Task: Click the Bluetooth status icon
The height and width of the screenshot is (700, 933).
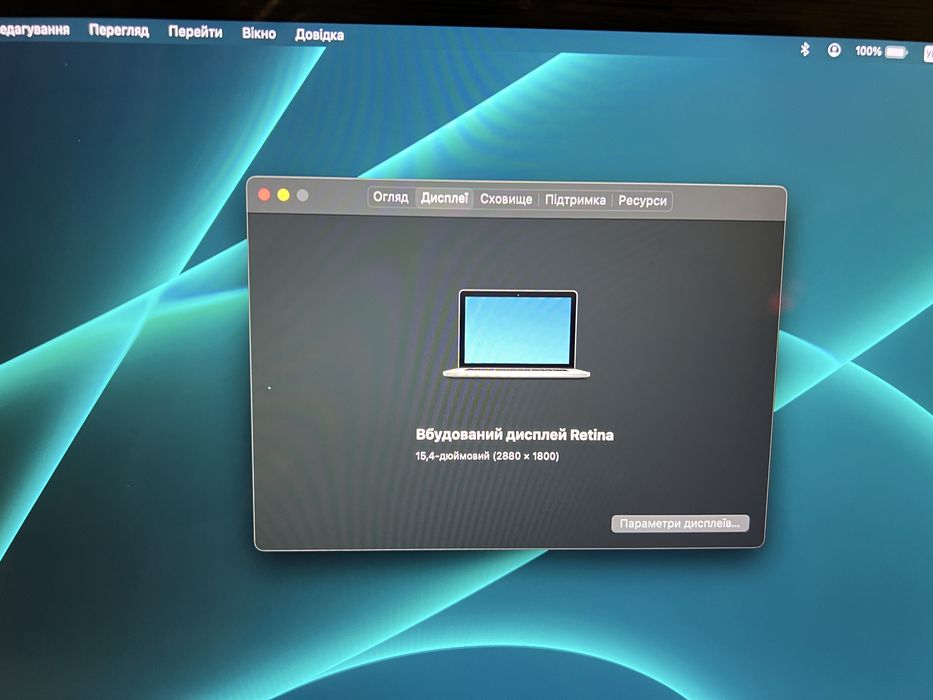Action: [x=804, y=49]
